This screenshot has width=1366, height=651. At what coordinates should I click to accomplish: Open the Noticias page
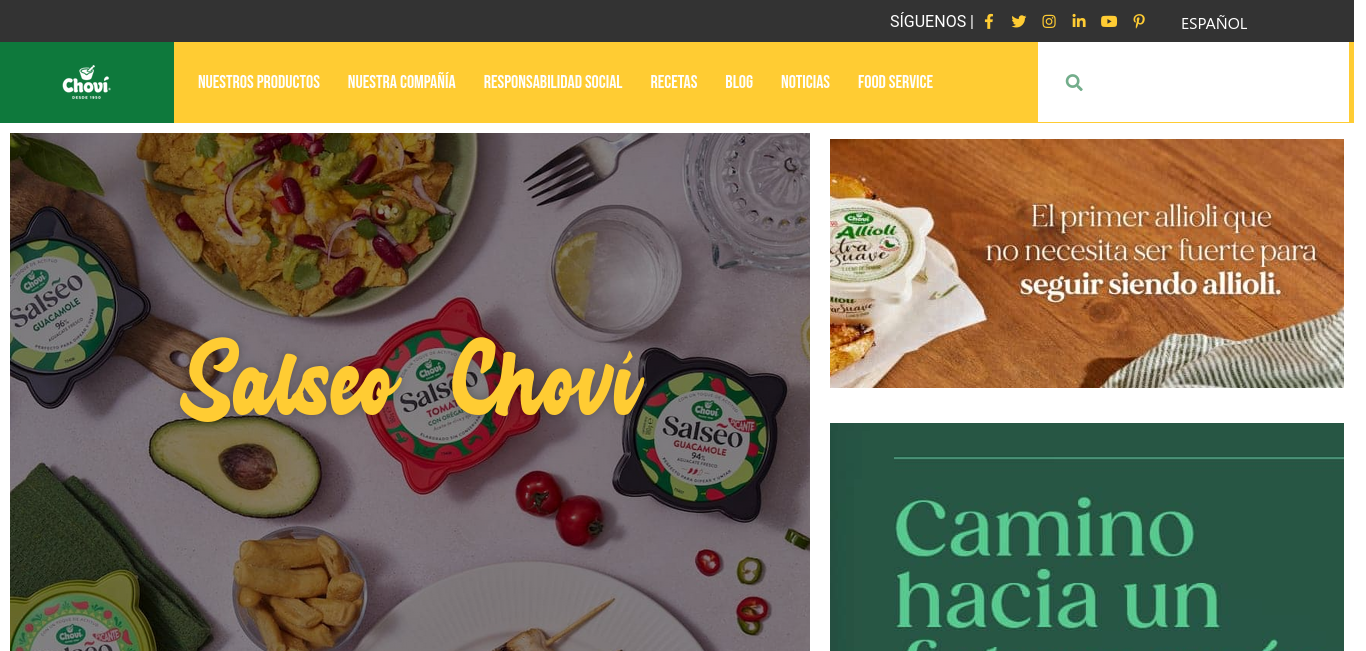(x=805, y=82)
